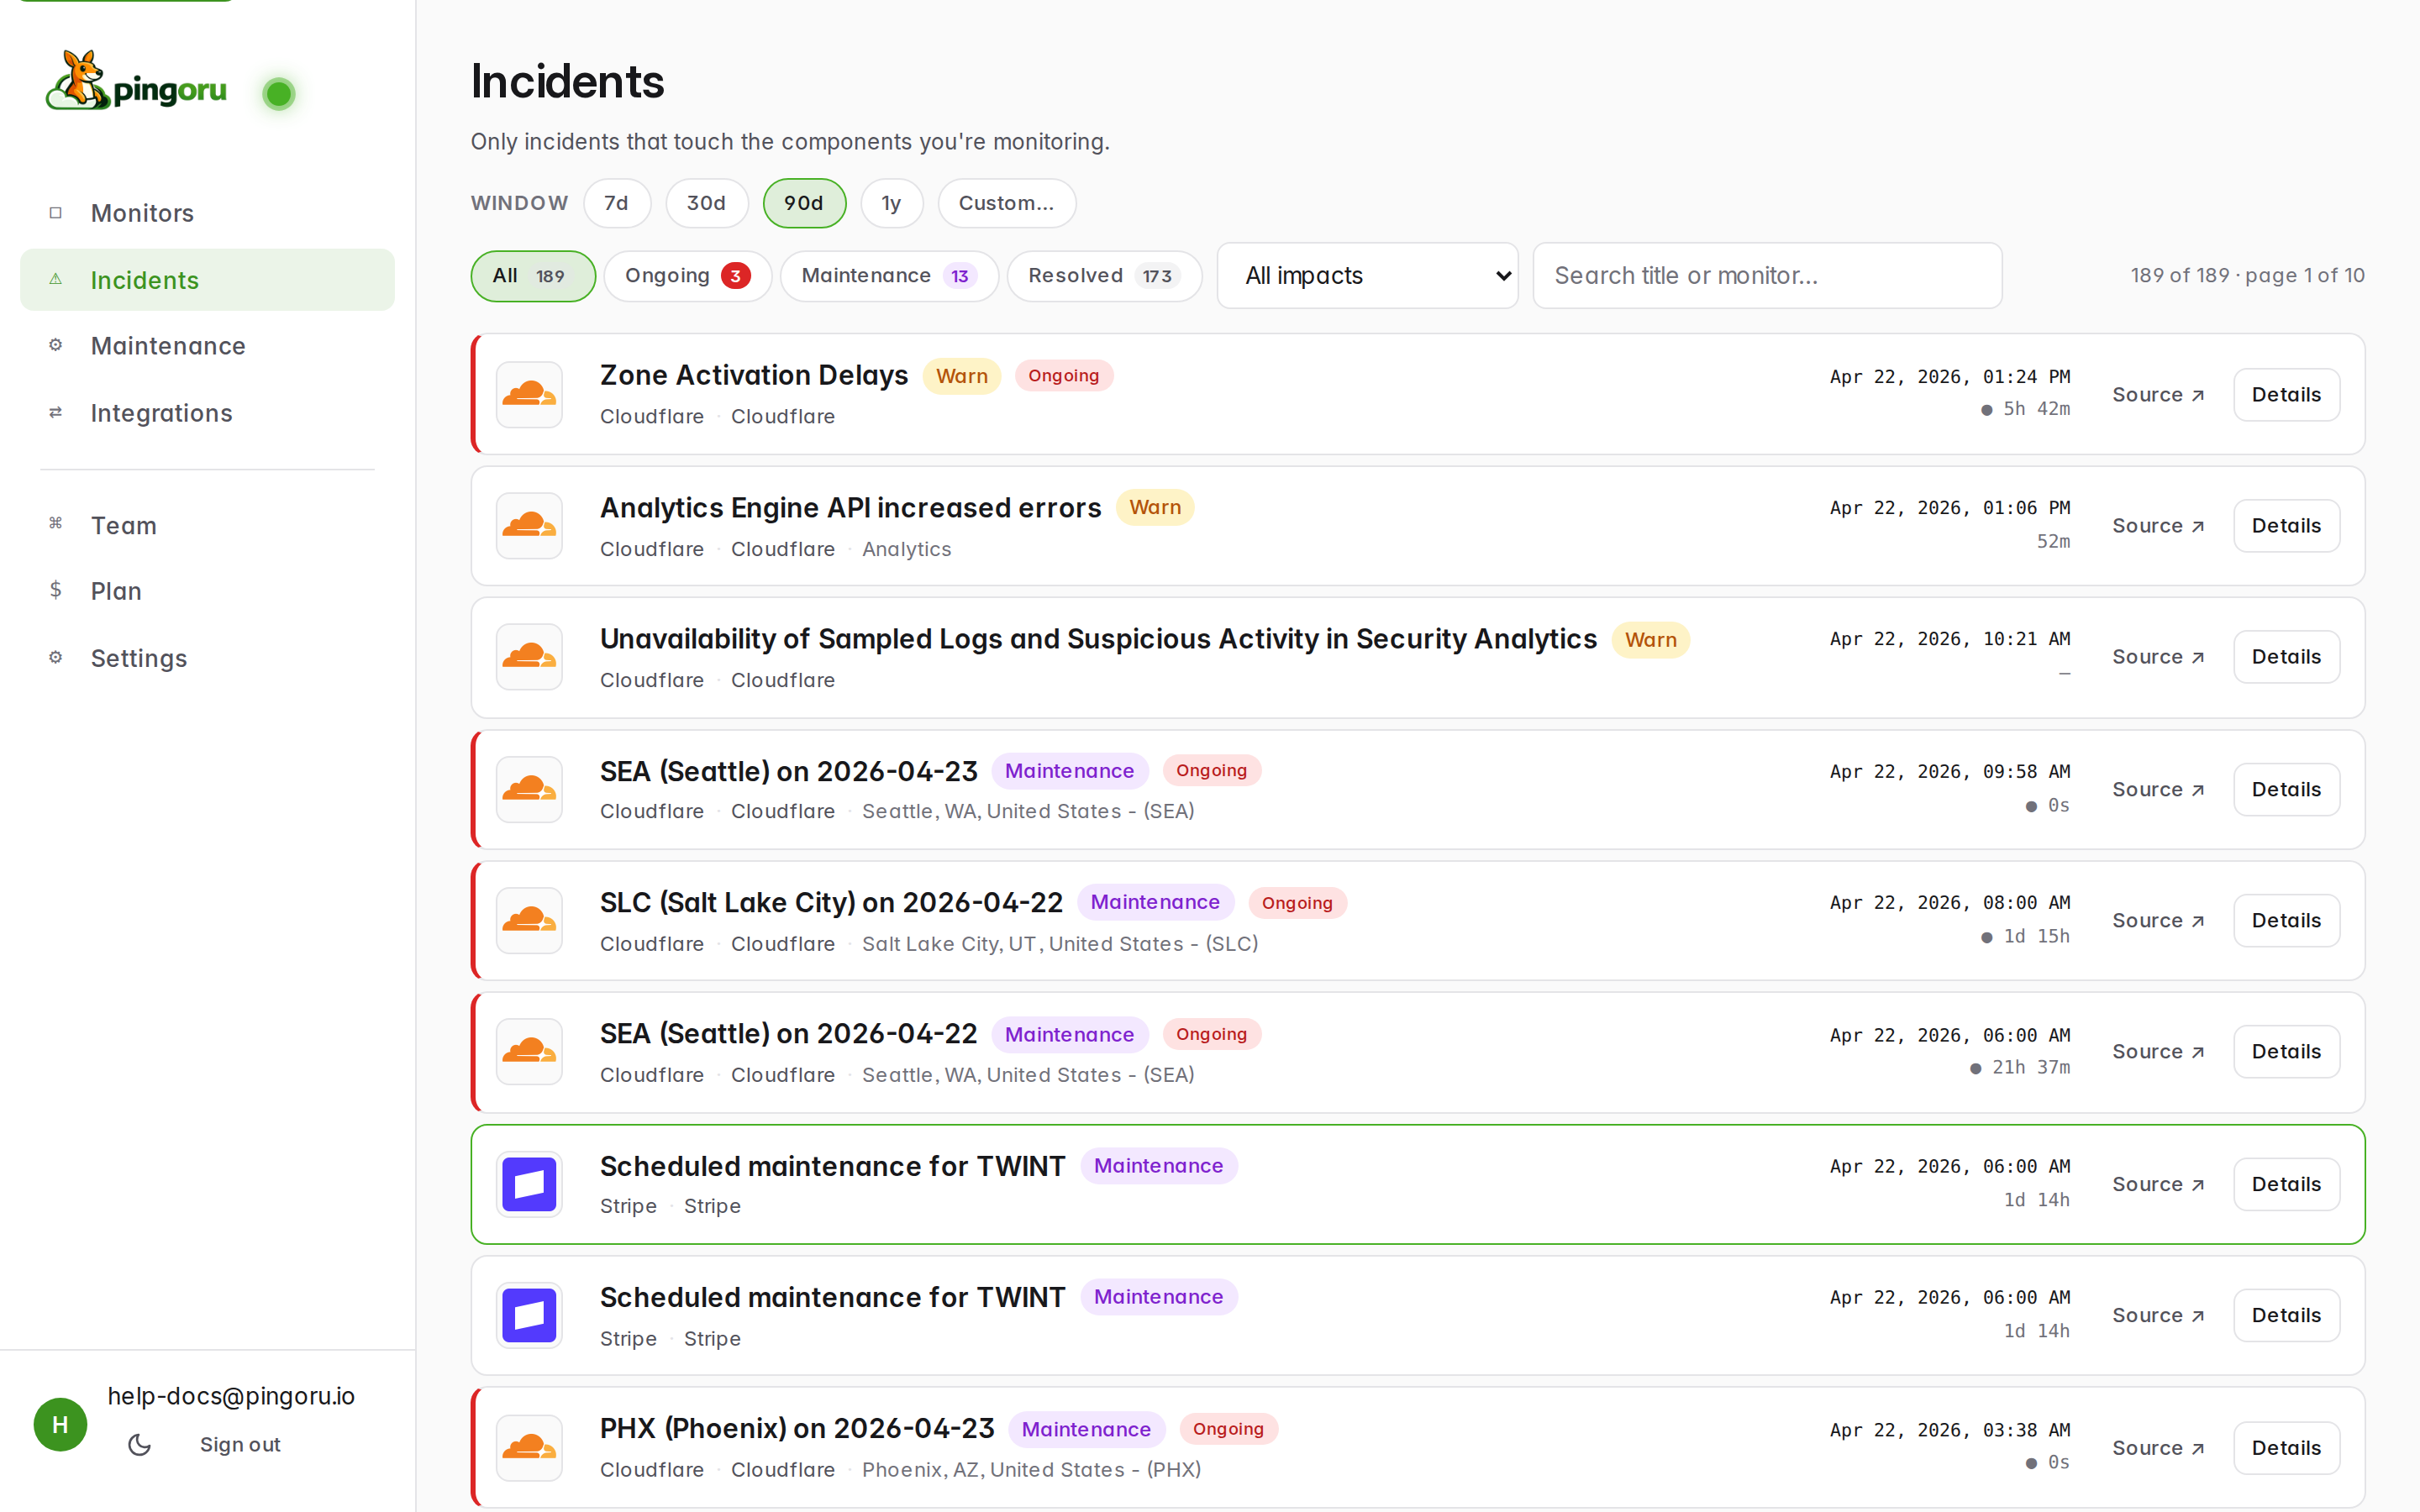Click the Integrations arrows icon in sidebar

point(56,412)
